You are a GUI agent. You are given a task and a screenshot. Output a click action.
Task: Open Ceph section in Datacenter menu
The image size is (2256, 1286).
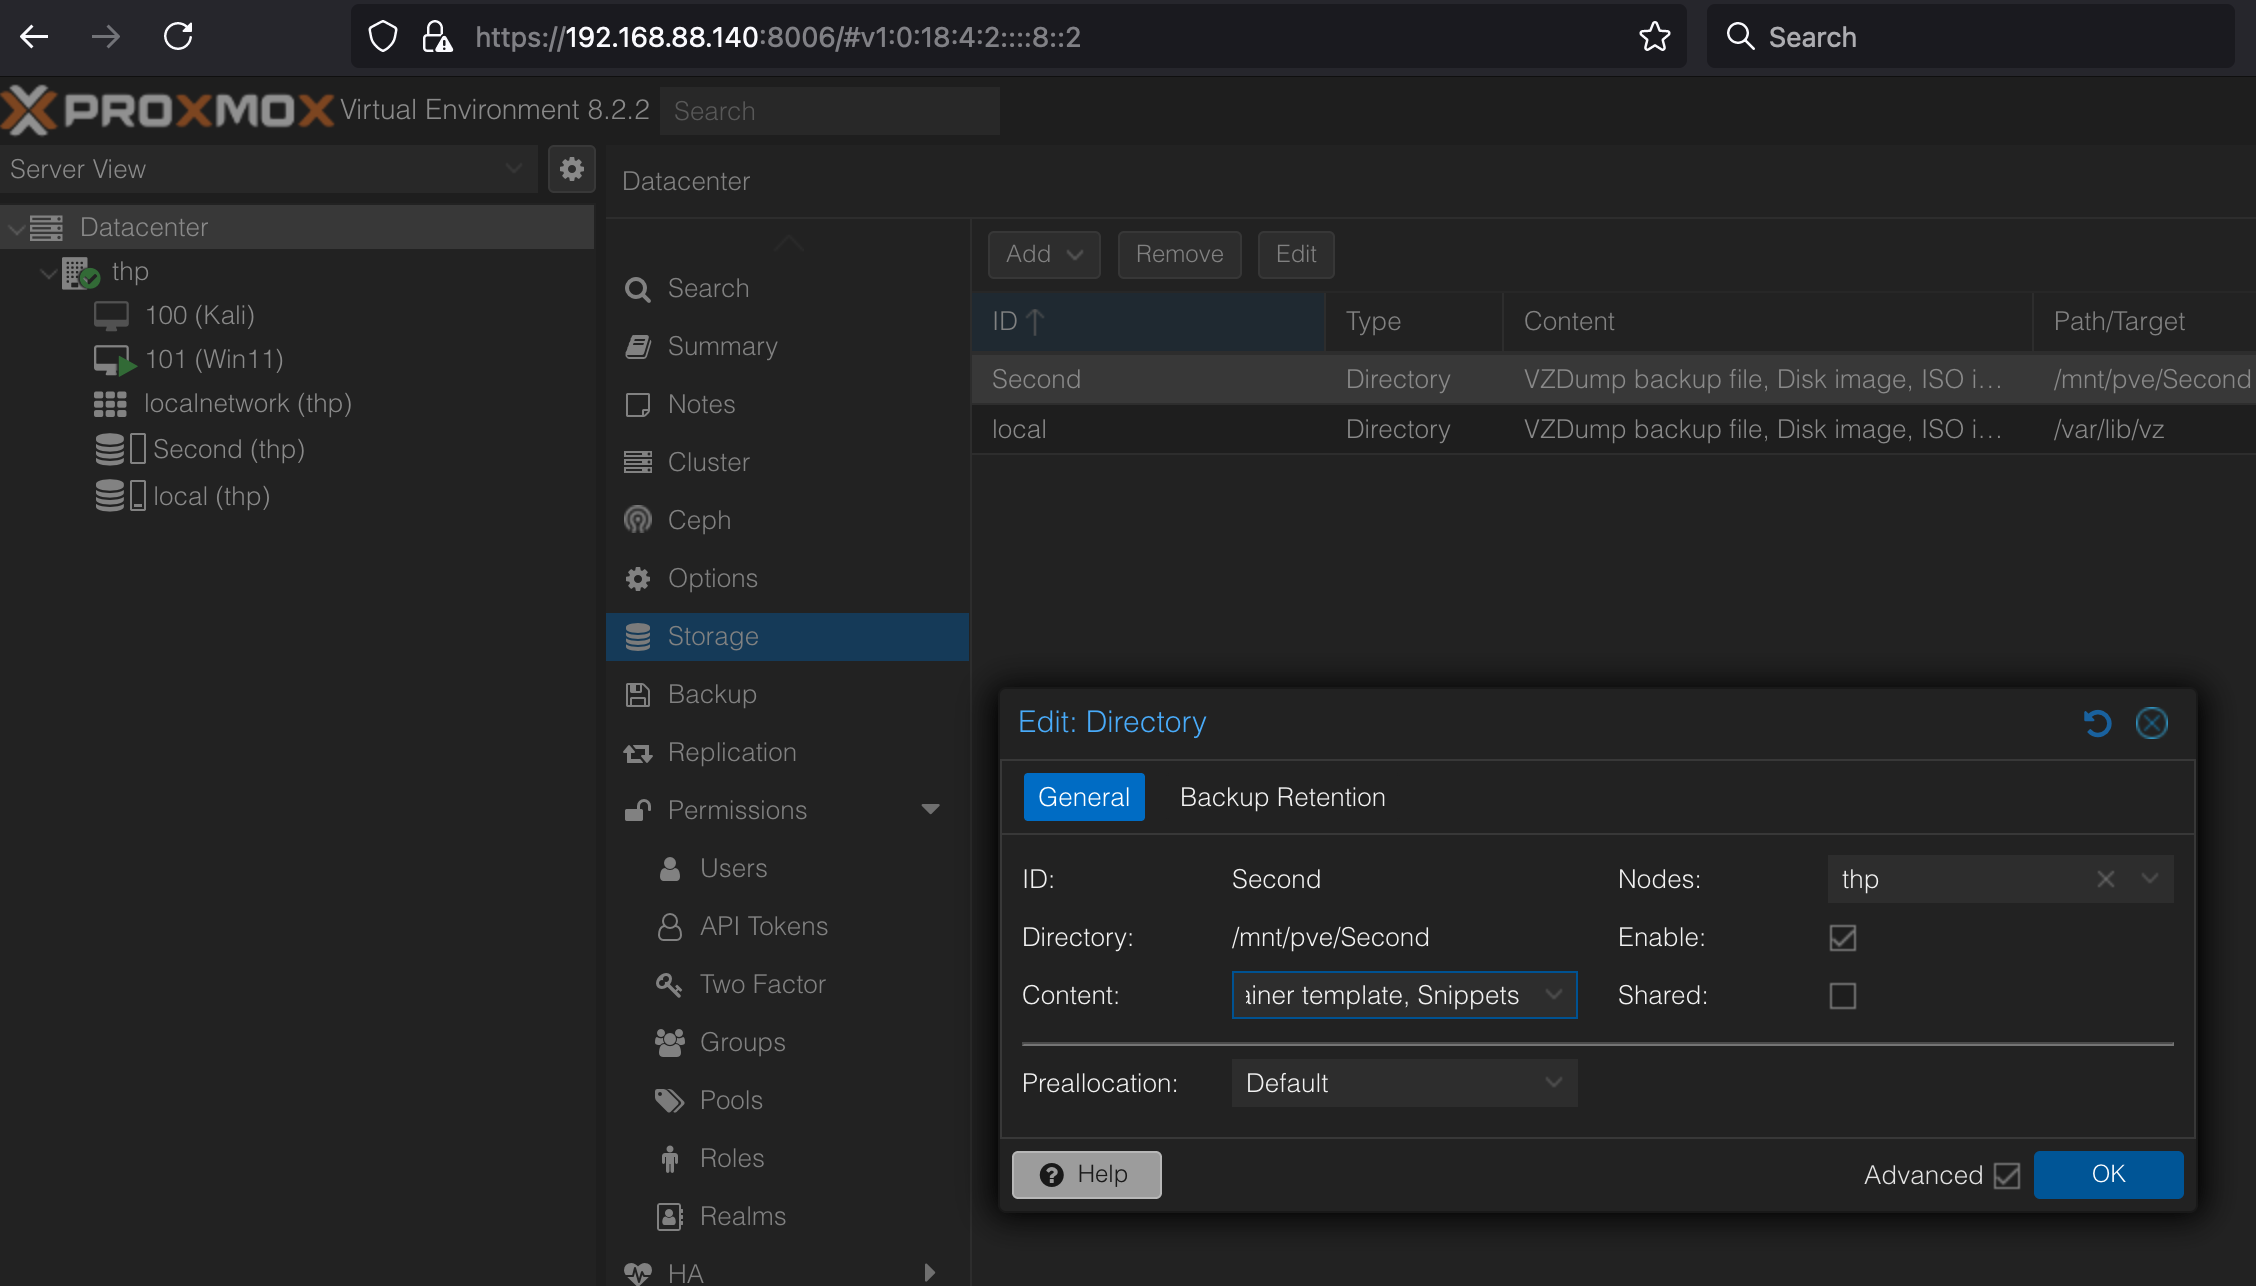(x=699, y=520)
